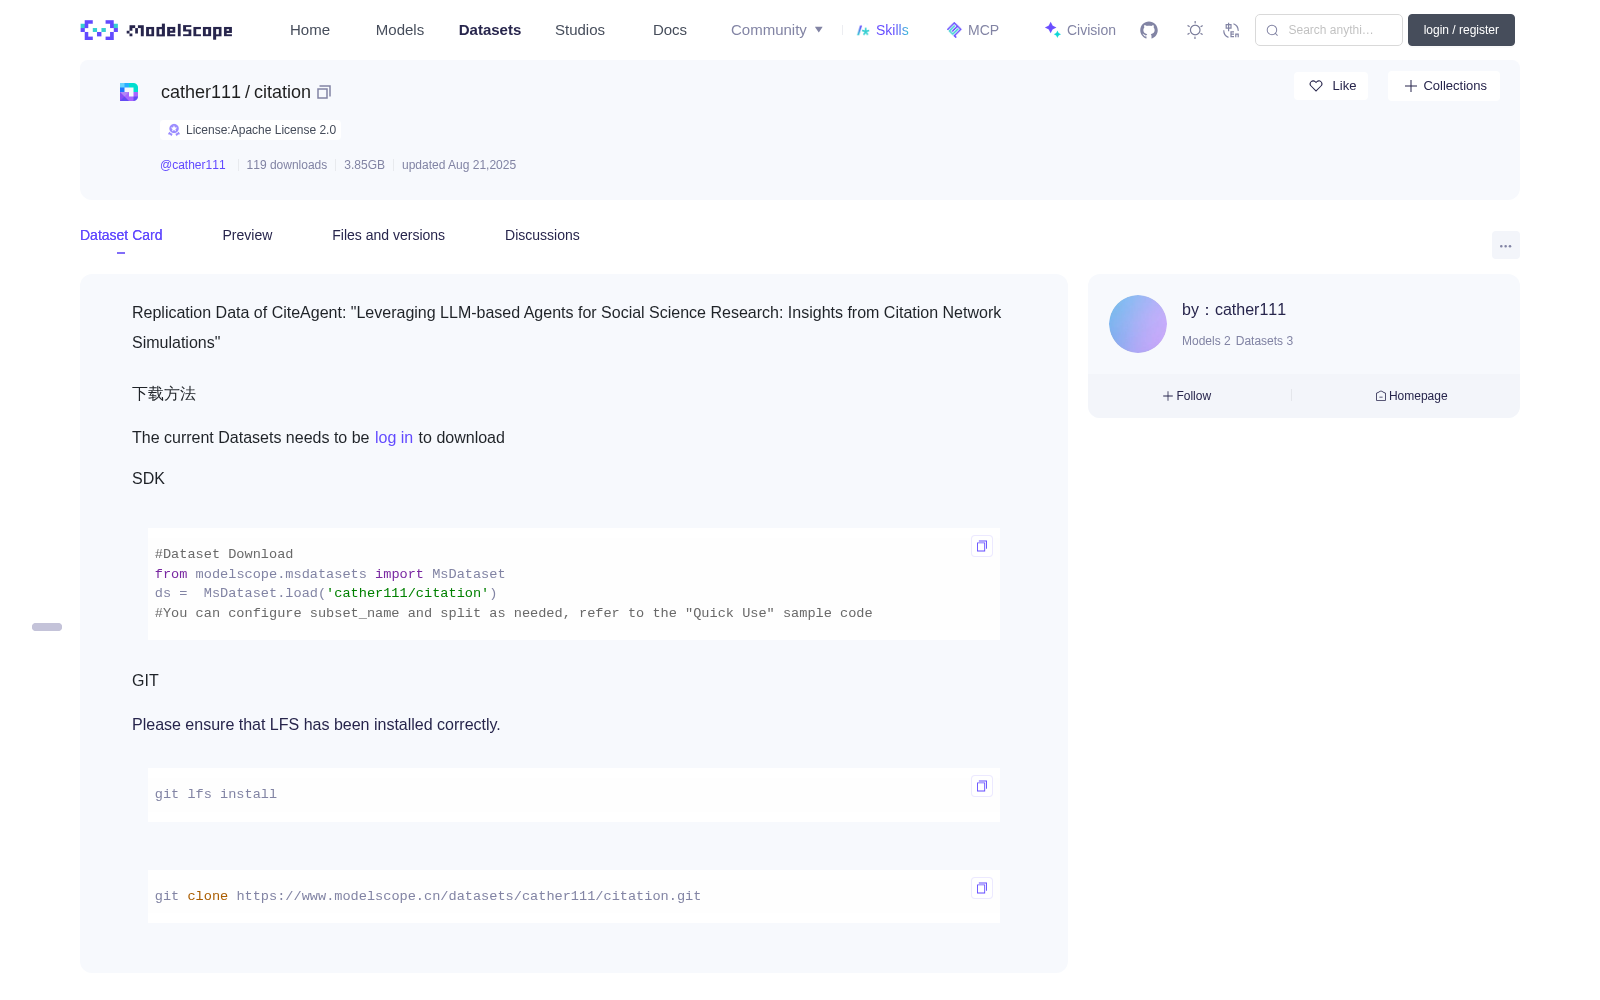Open the Discussions tab
This screenshot has height=1000, width=1600.
(542, 235)
